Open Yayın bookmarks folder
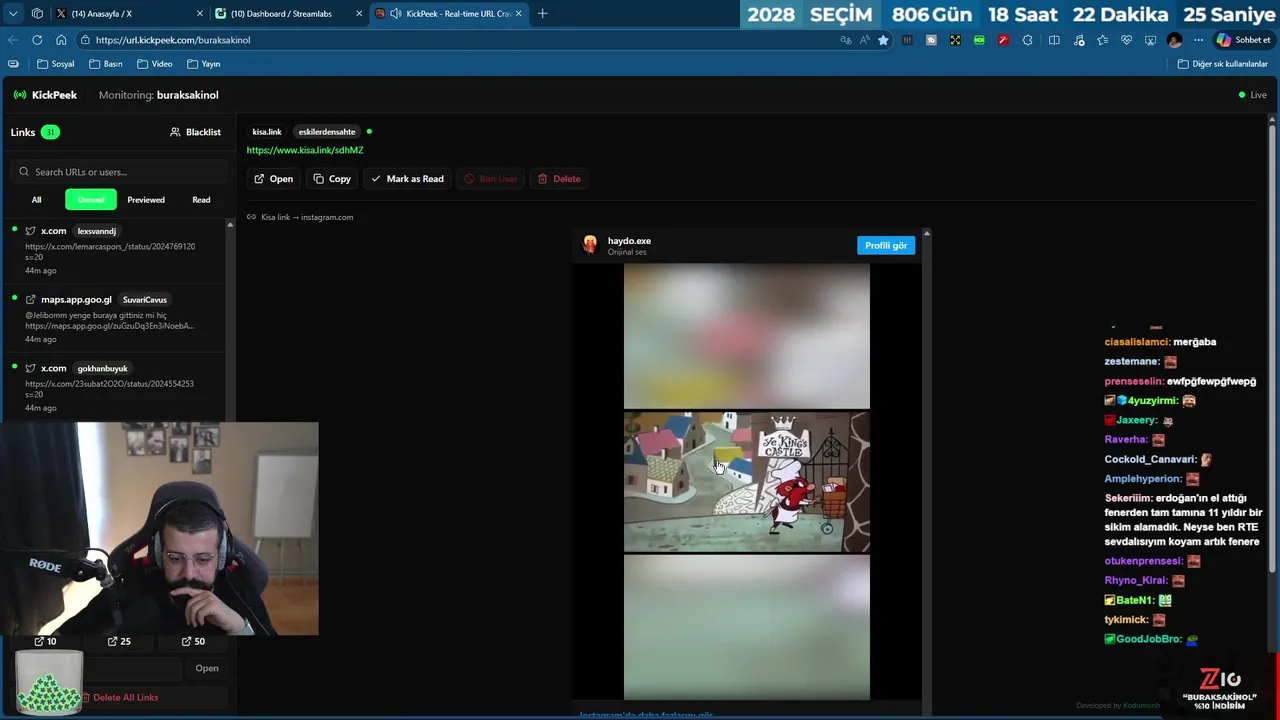 pos(204,64)
